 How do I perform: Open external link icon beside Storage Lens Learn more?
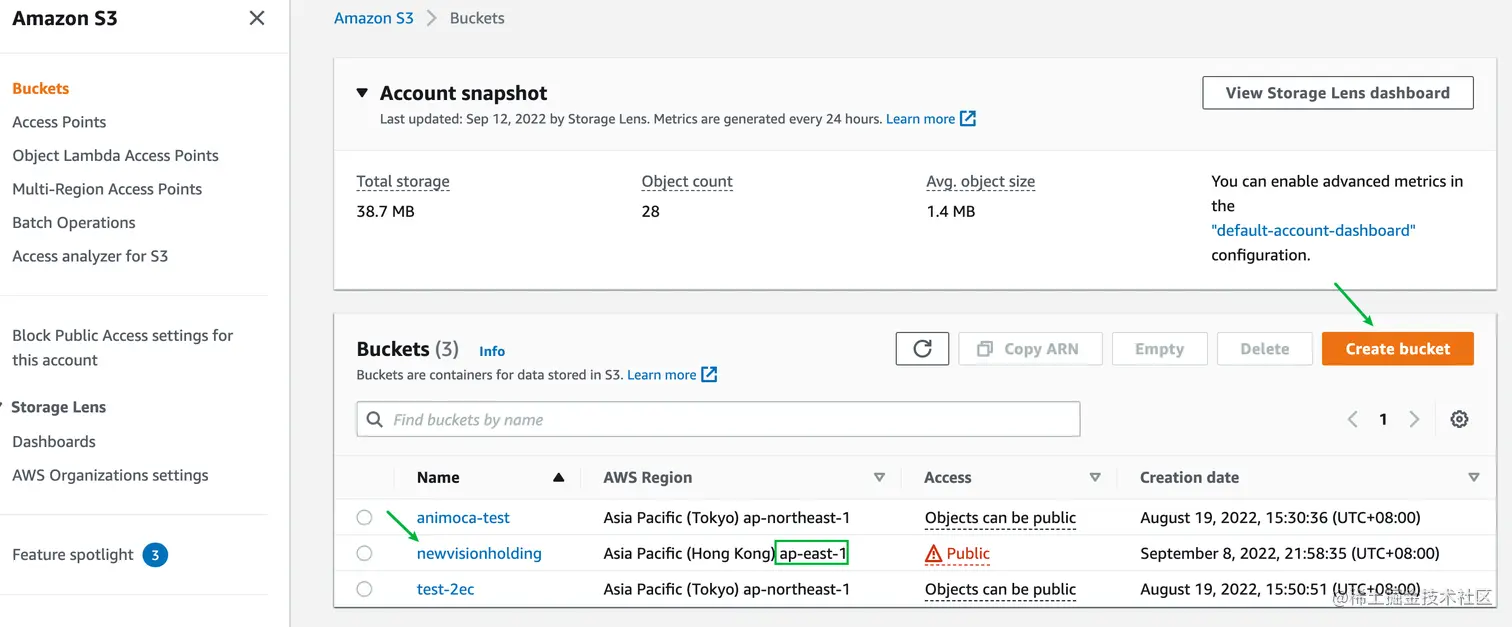coord(968,119)
